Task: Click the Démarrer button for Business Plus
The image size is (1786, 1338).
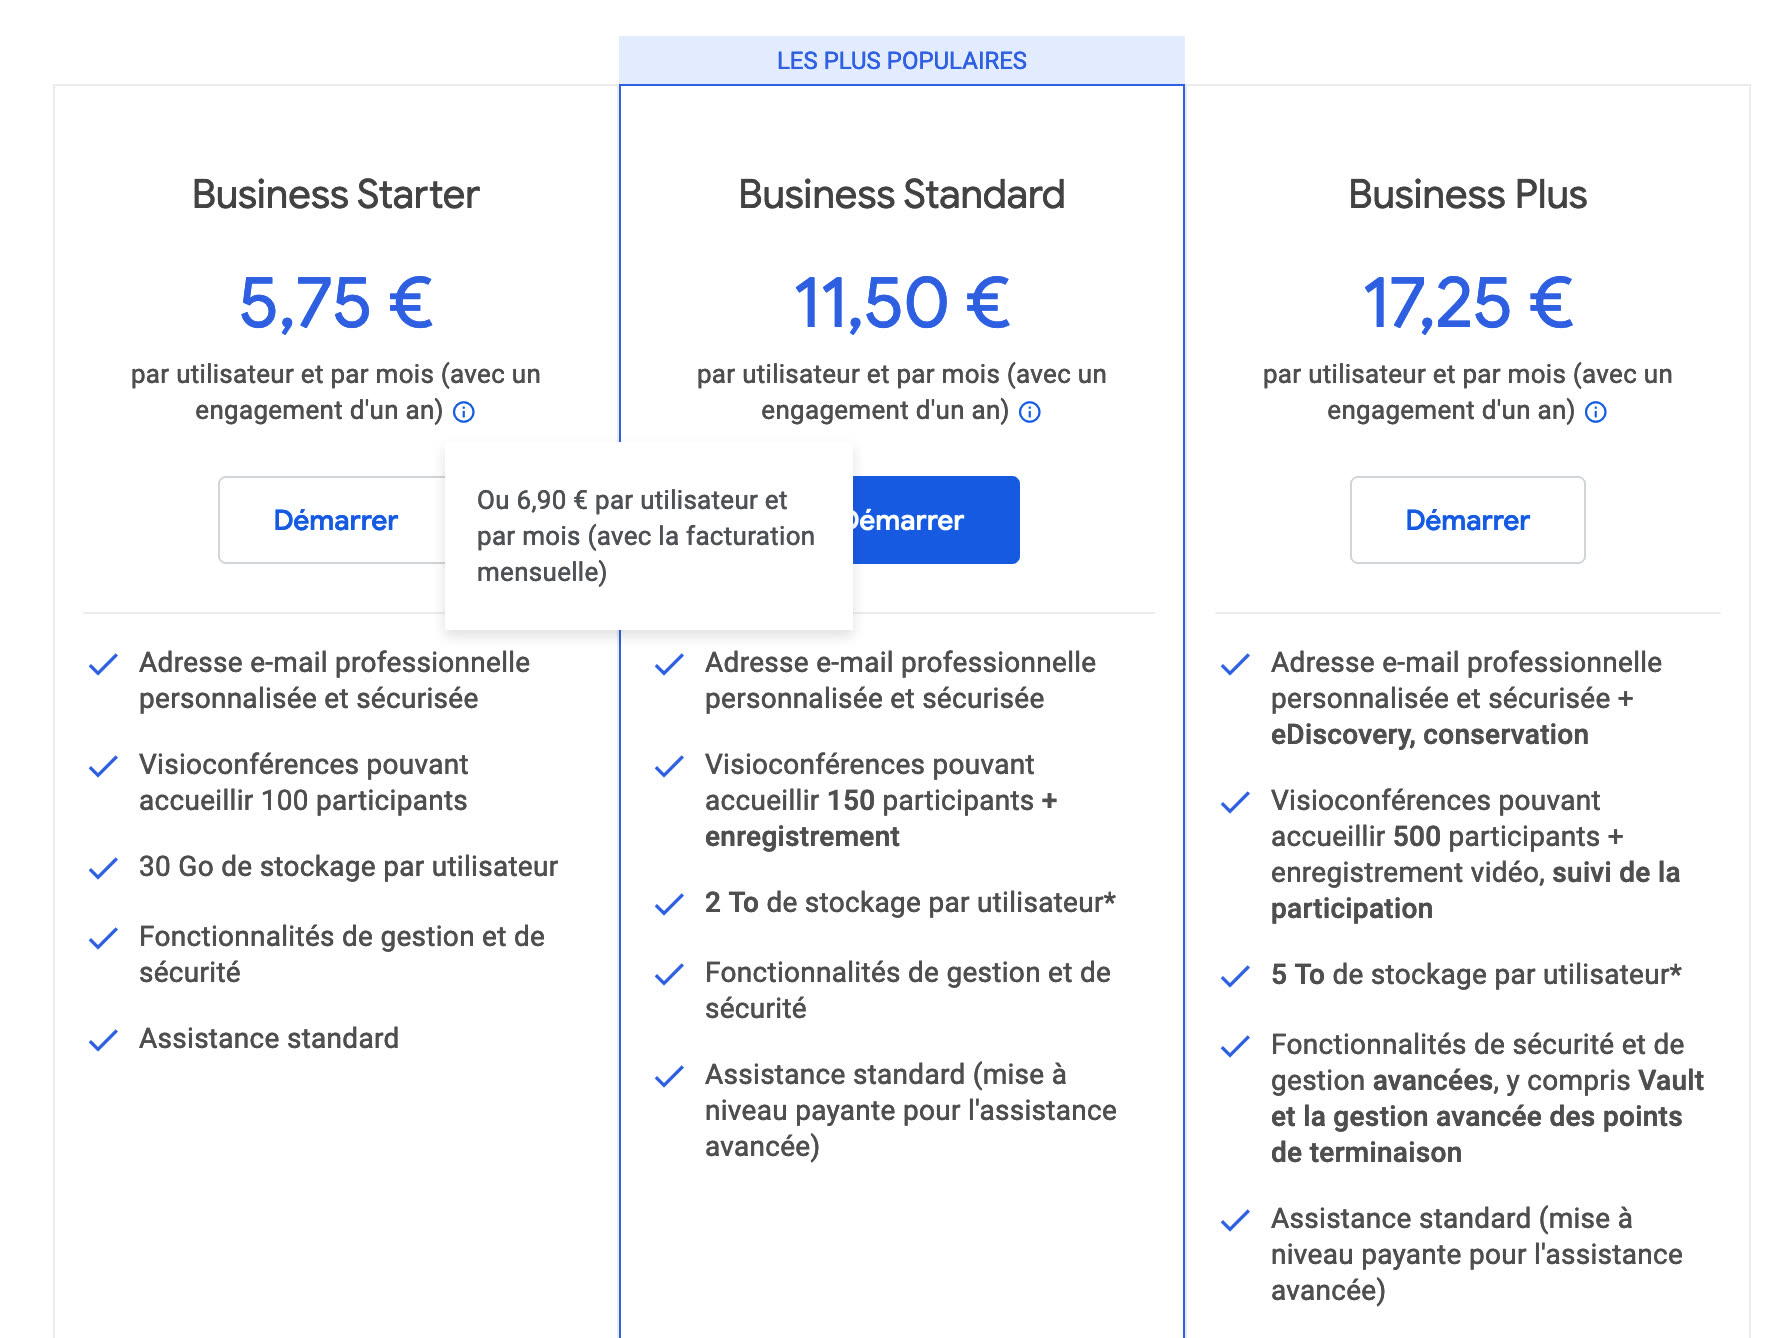Action: point(1467,520)
